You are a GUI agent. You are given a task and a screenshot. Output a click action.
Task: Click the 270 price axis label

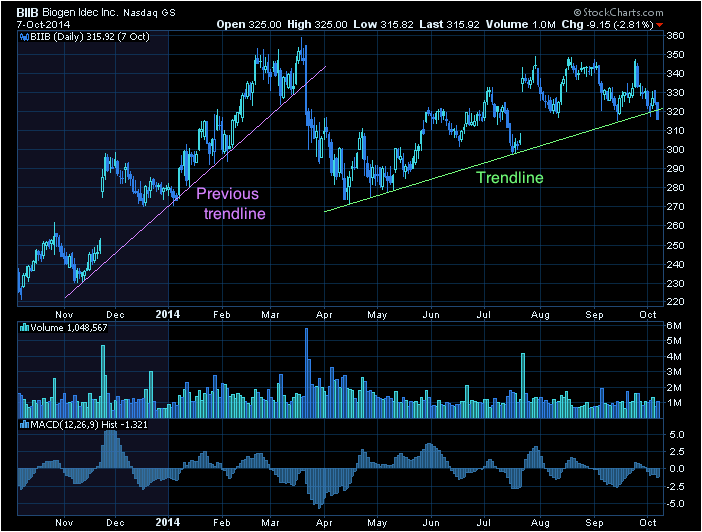(676, 207)
